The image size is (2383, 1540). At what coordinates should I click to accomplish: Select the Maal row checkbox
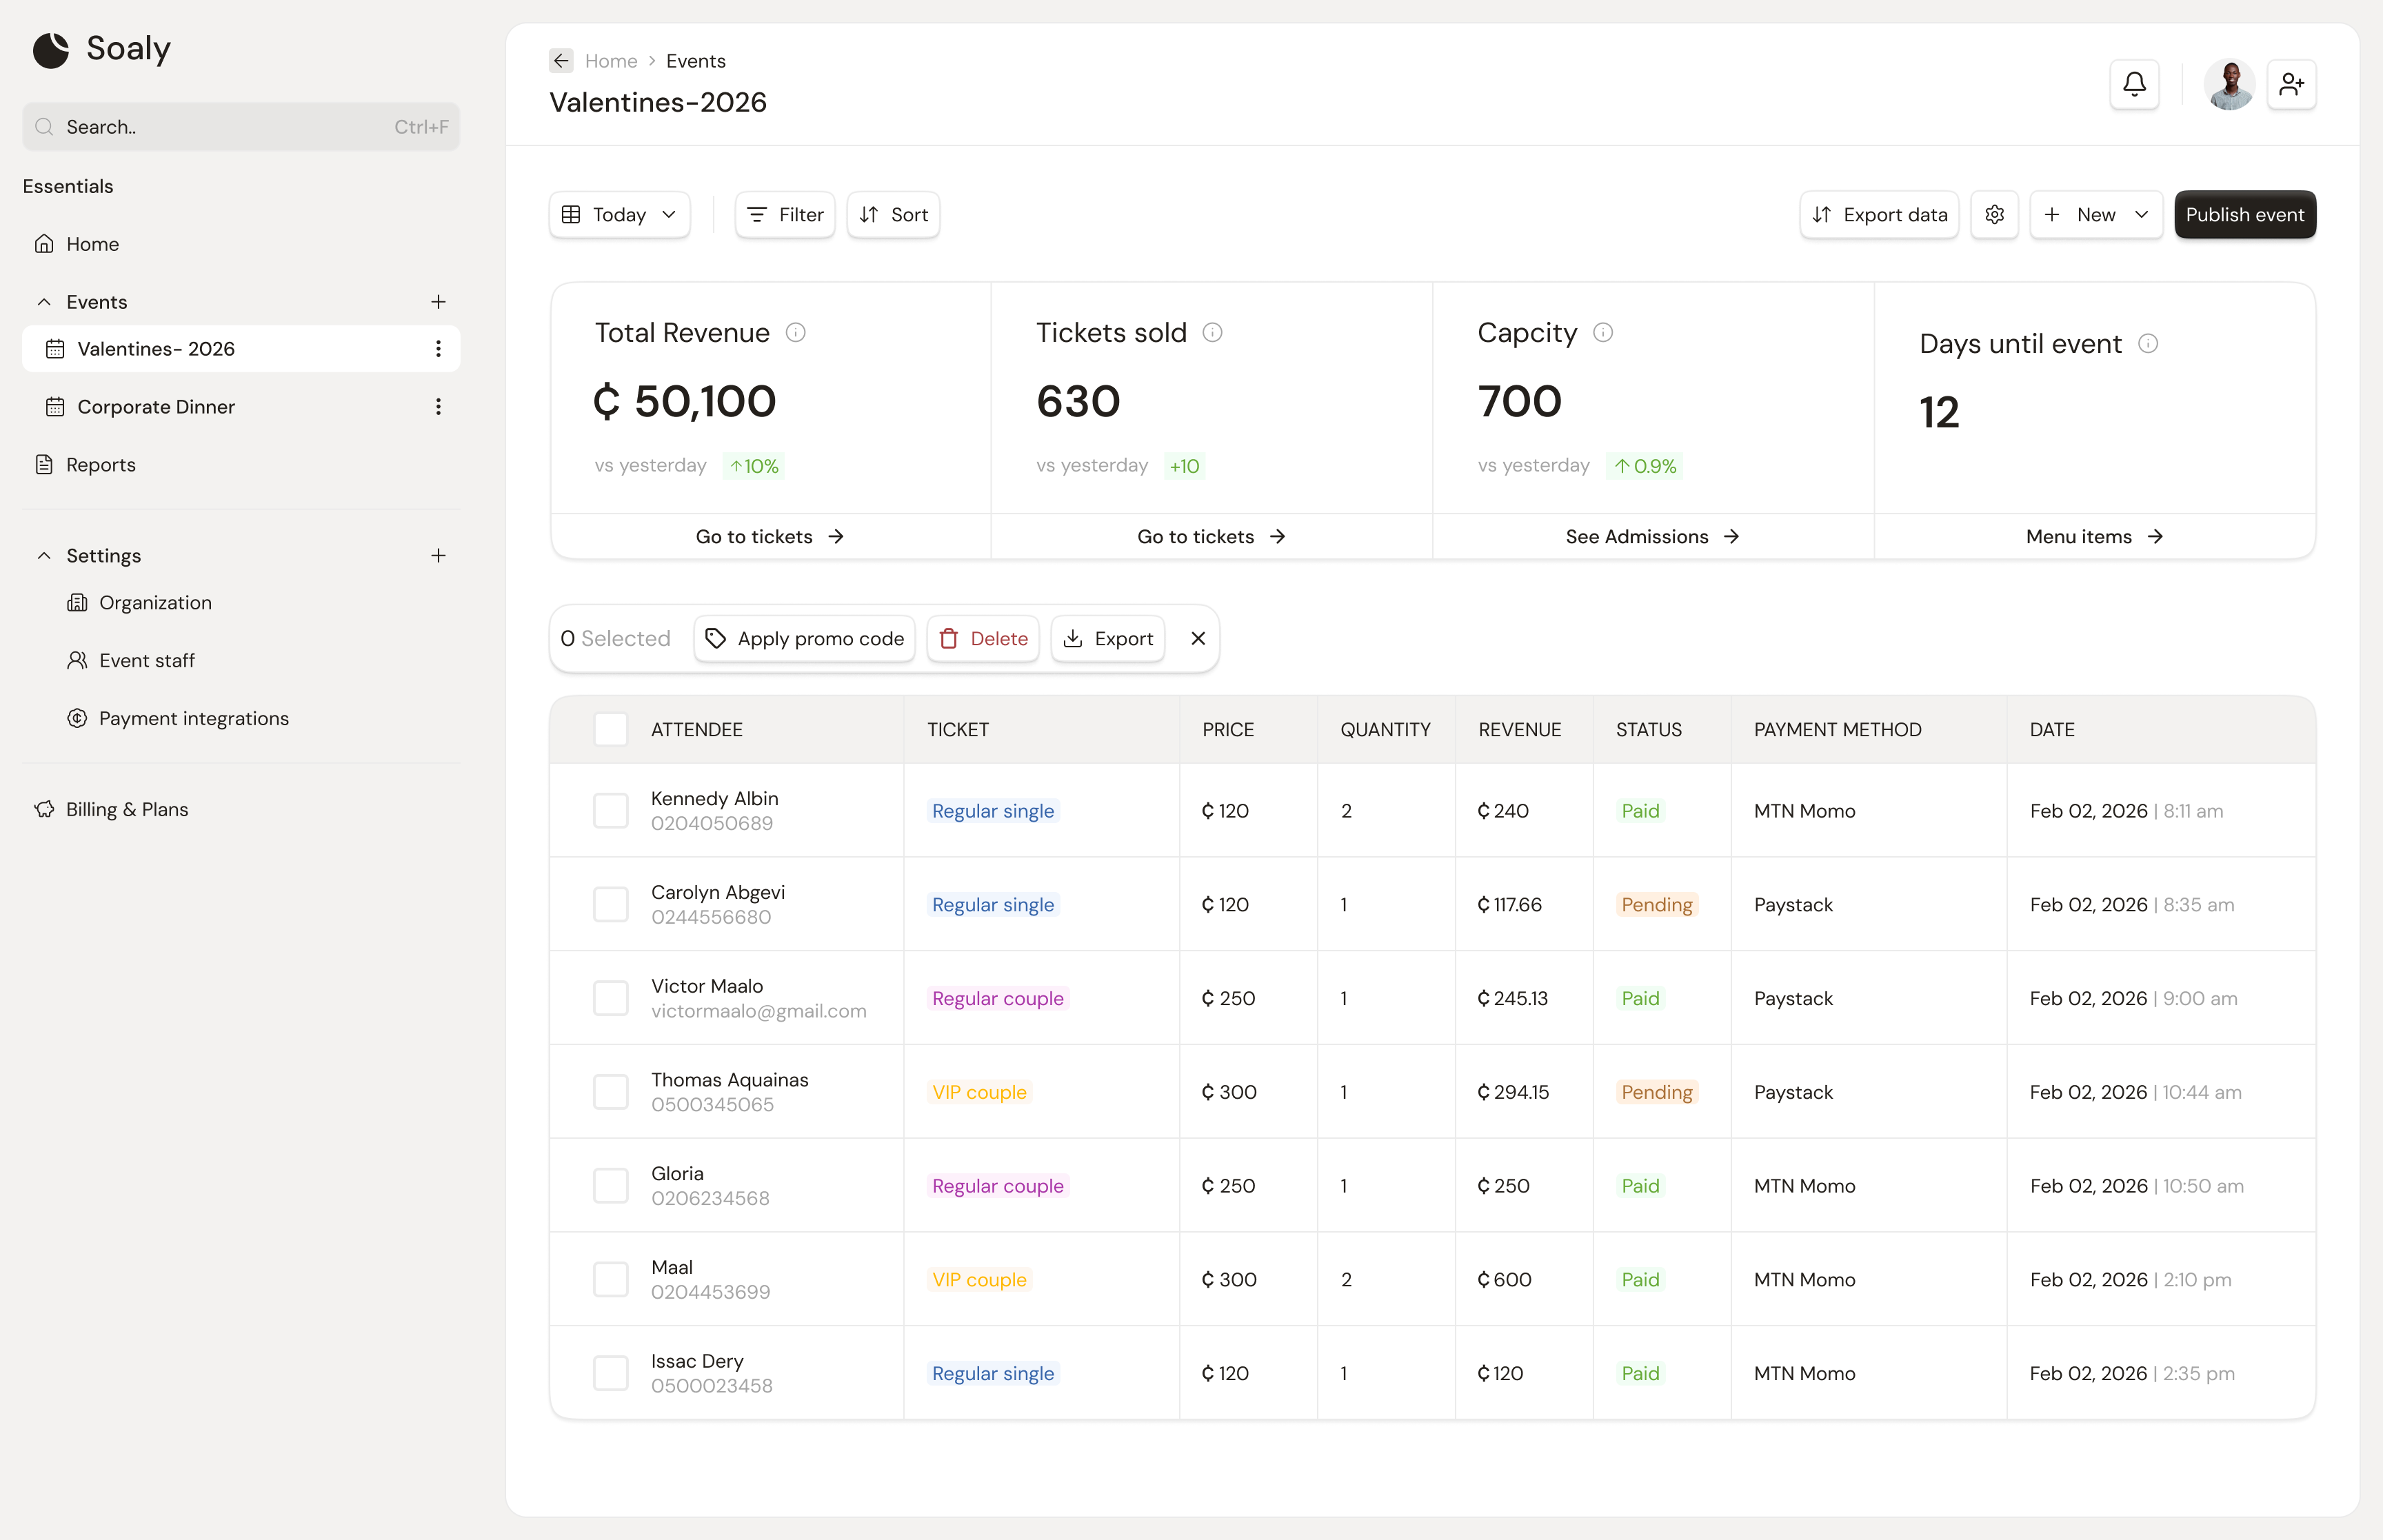point(611,1280)
